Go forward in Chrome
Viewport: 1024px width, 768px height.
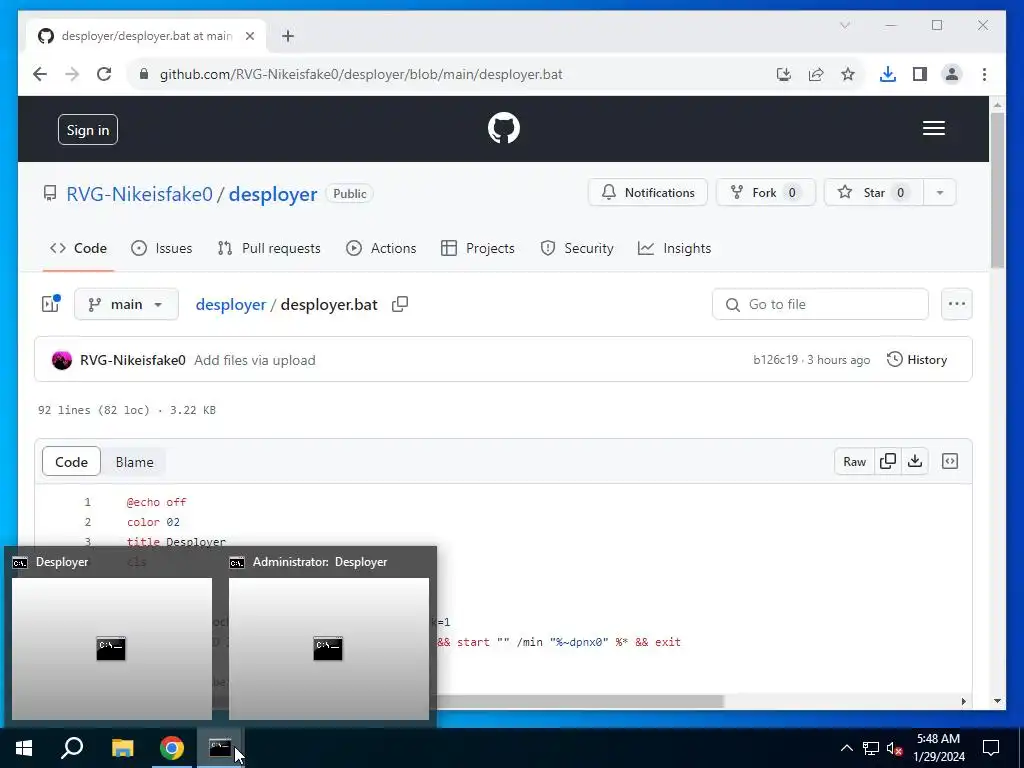tap(72, 74)
